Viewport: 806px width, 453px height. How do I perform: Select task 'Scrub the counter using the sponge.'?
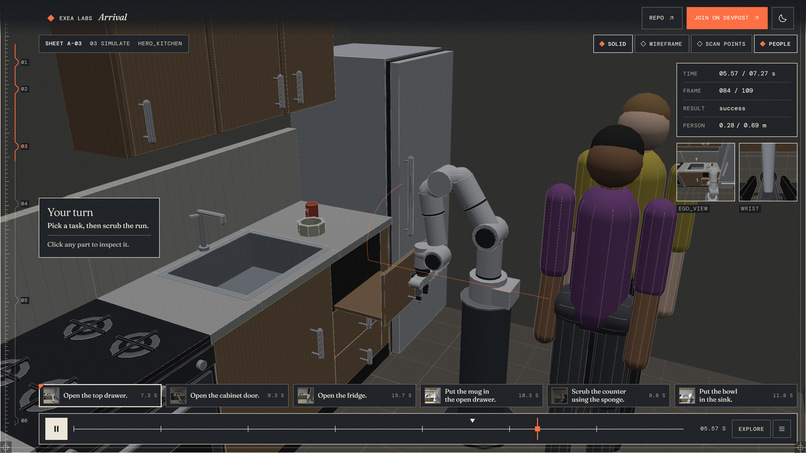pyautogui.click(x=609, y=395)
